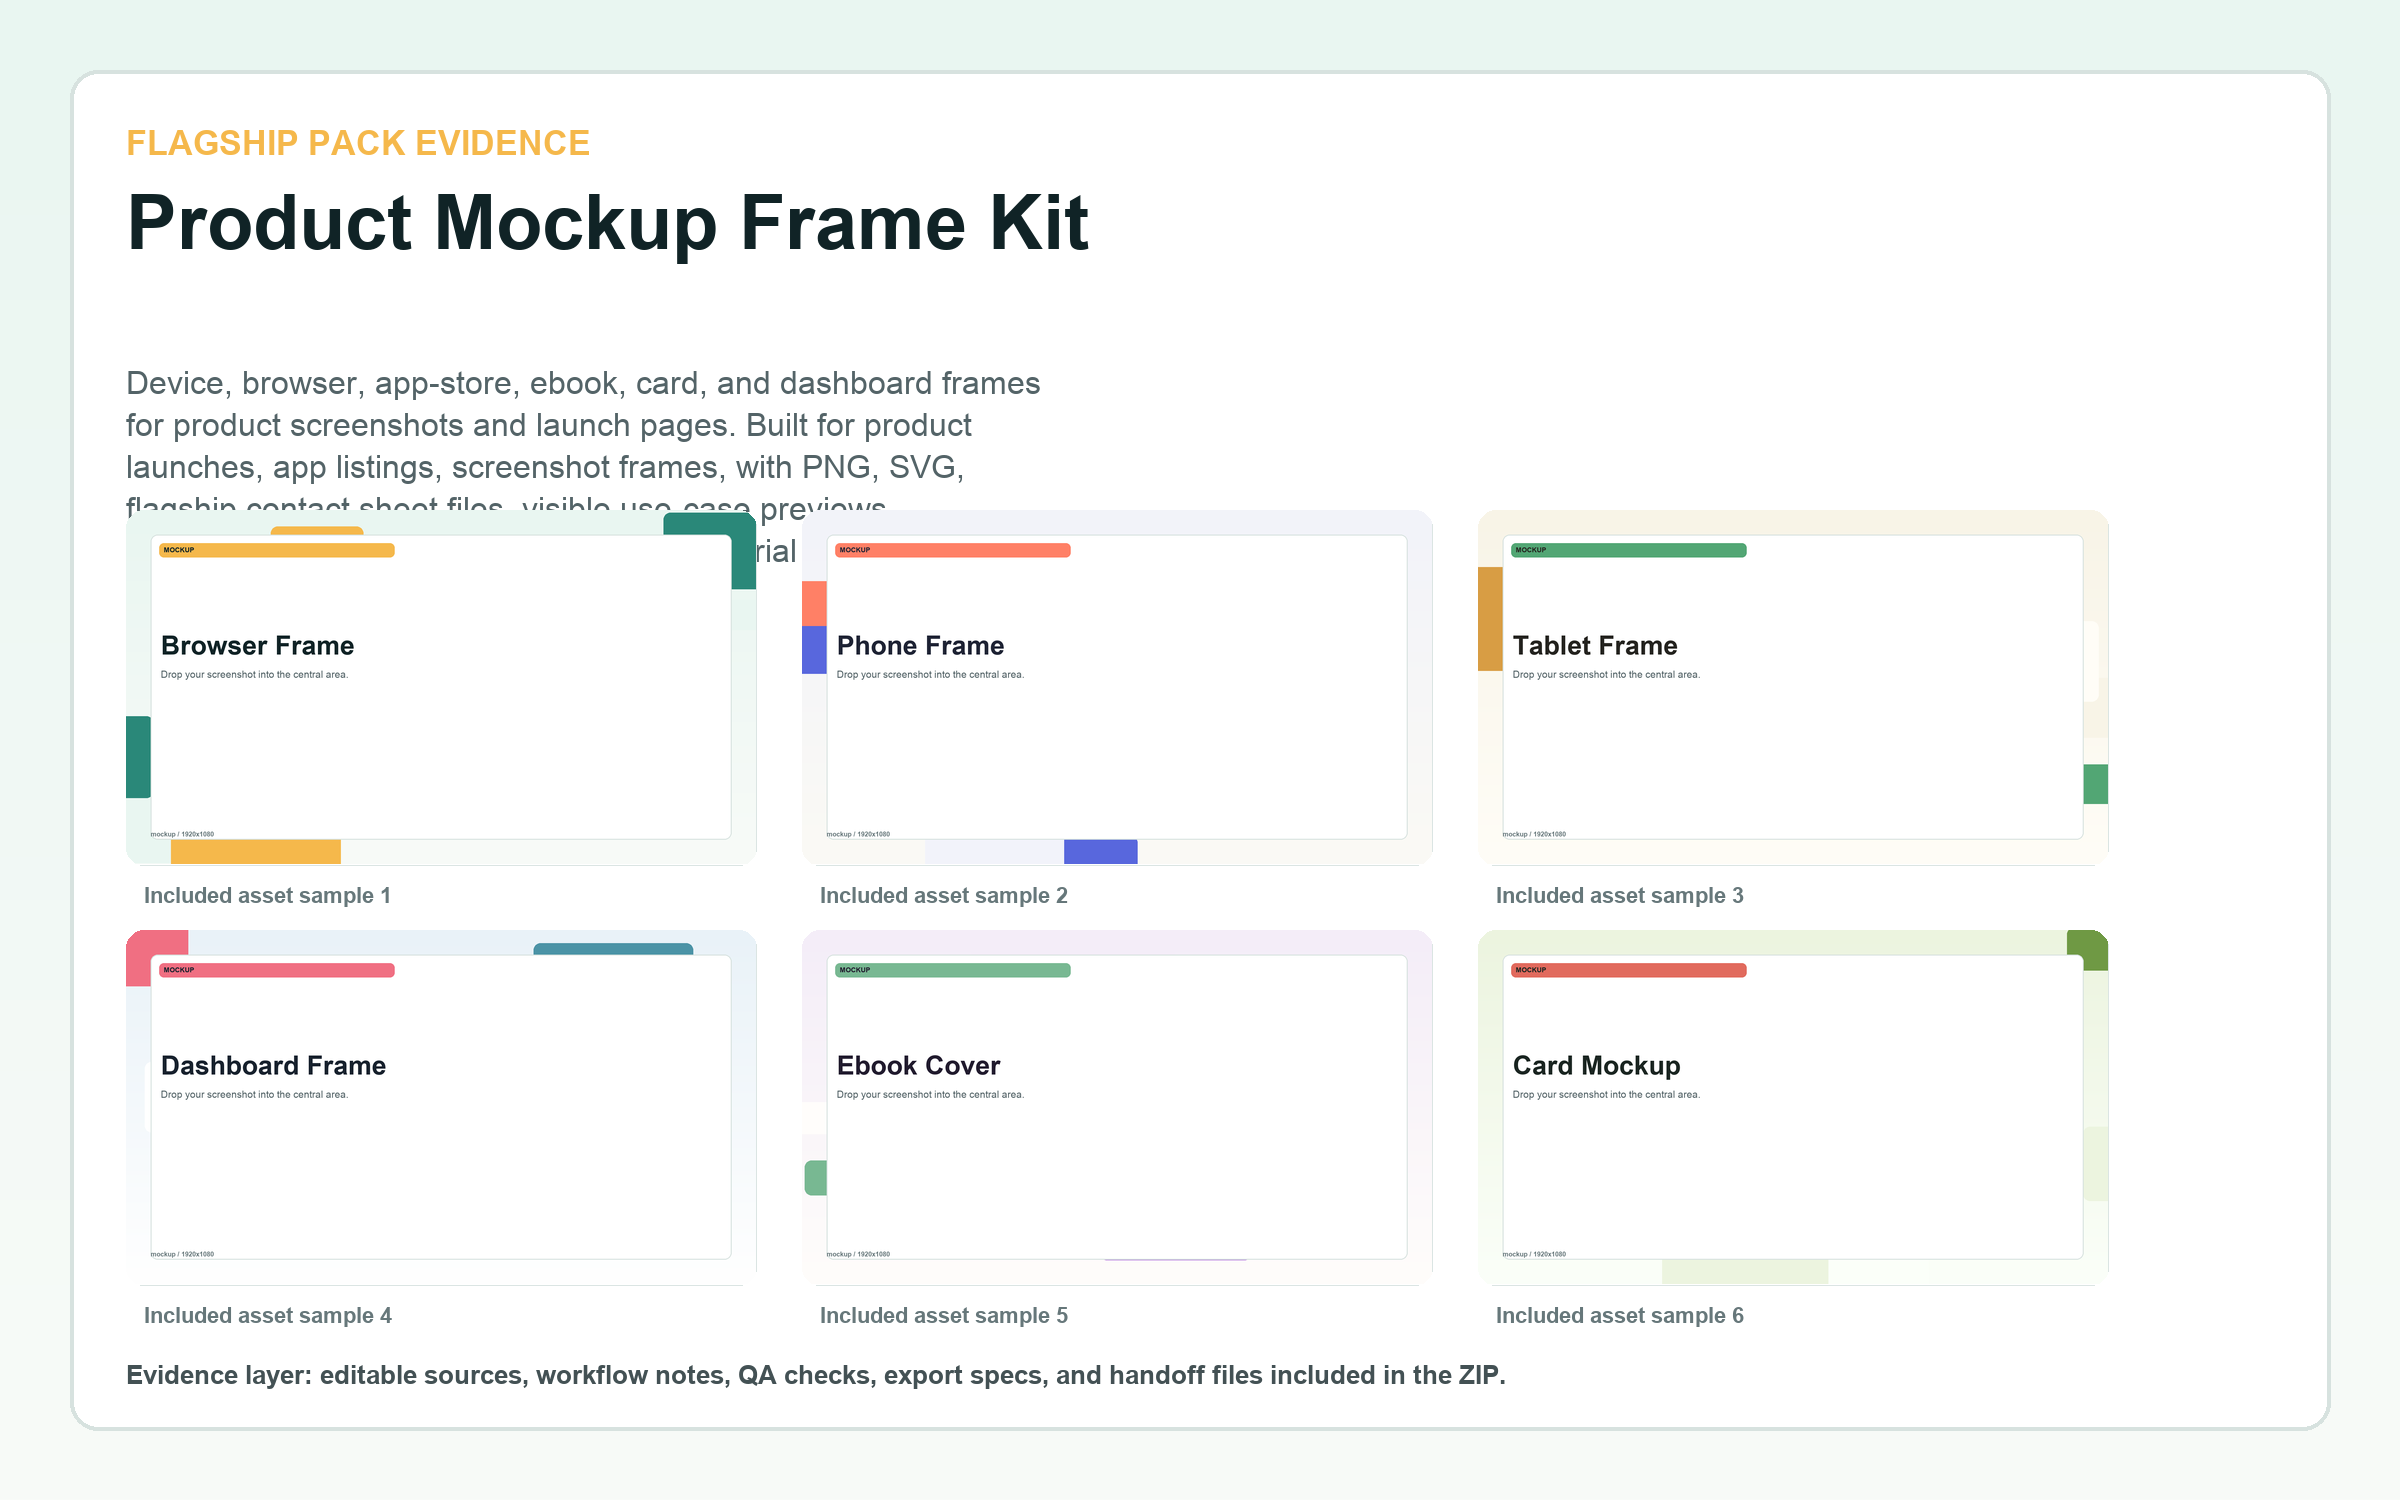Open the Dashboard Frame sample thumbnail
This screenshot has height=1500, width=2400.
441,1108
